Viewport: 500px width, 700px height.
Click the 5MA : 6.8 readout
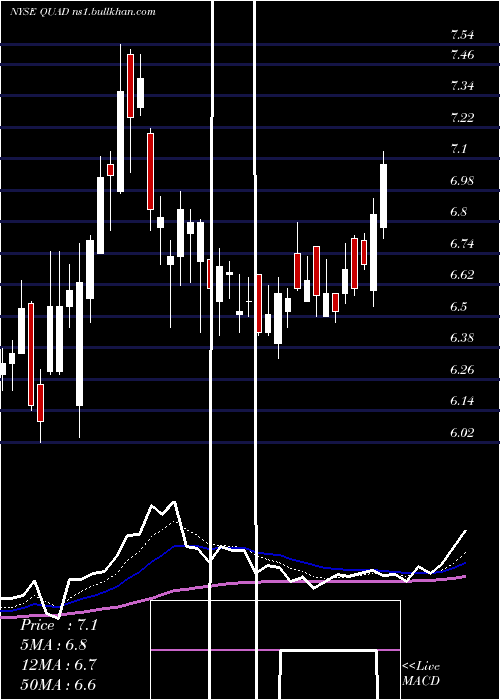(x=54, y=645)
